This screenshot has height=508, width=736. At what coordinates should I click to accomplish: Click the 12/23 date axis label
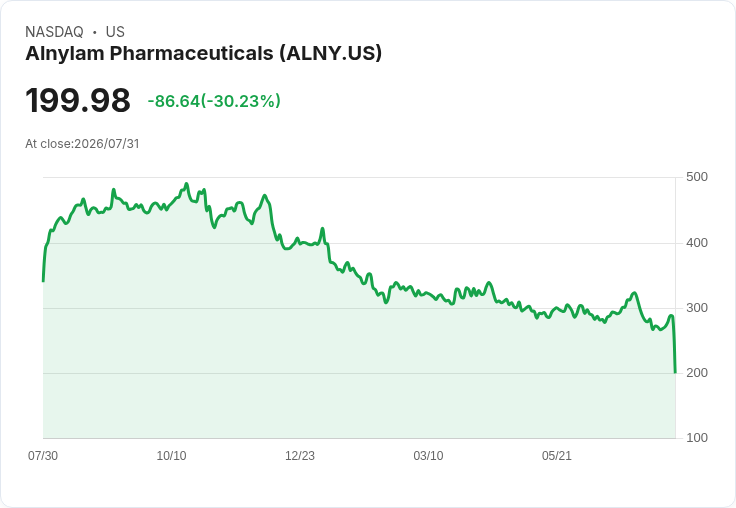300,456
